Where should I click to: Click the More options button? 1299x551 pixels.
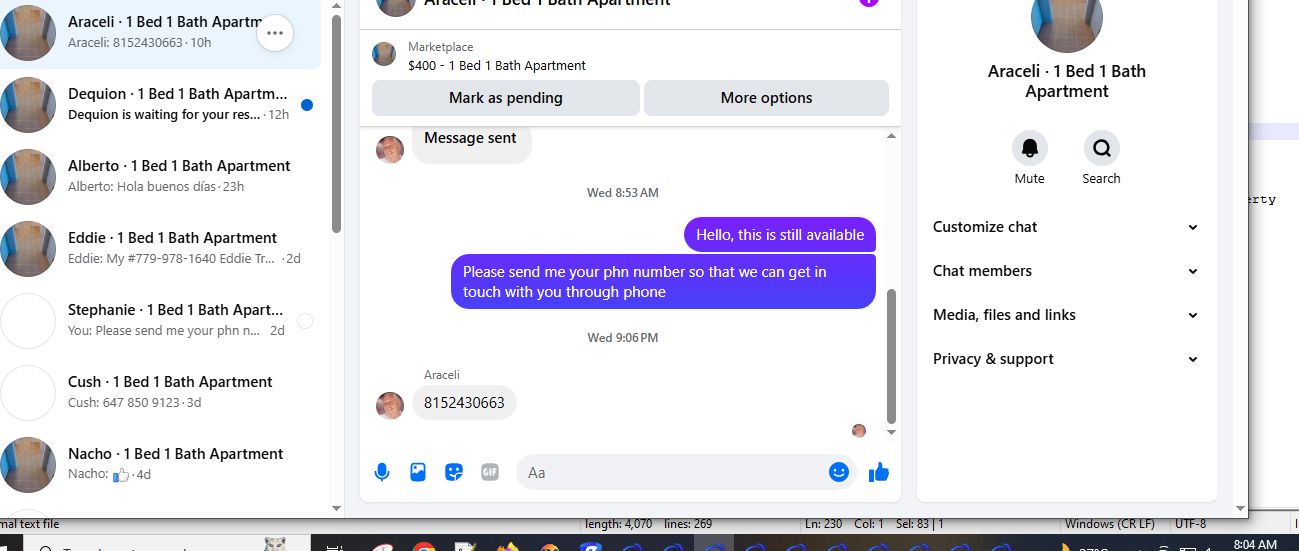click(x=766, y=98)
